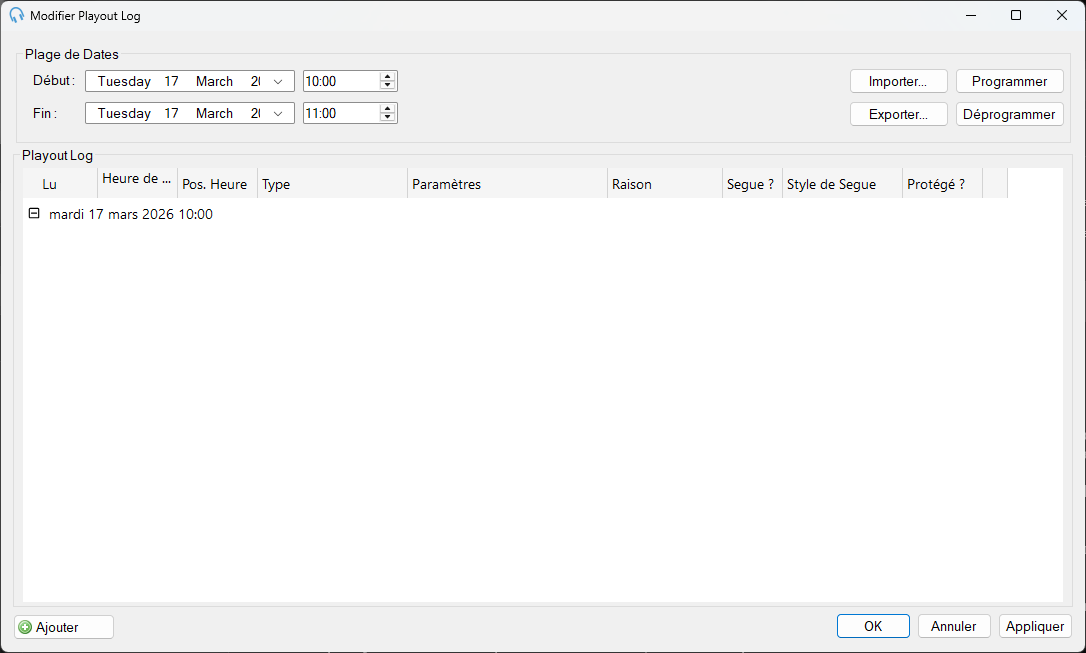1086x653 pixels.
Task: Minimize the Modifier Playout Log window
Action: [x=971, y=15]
